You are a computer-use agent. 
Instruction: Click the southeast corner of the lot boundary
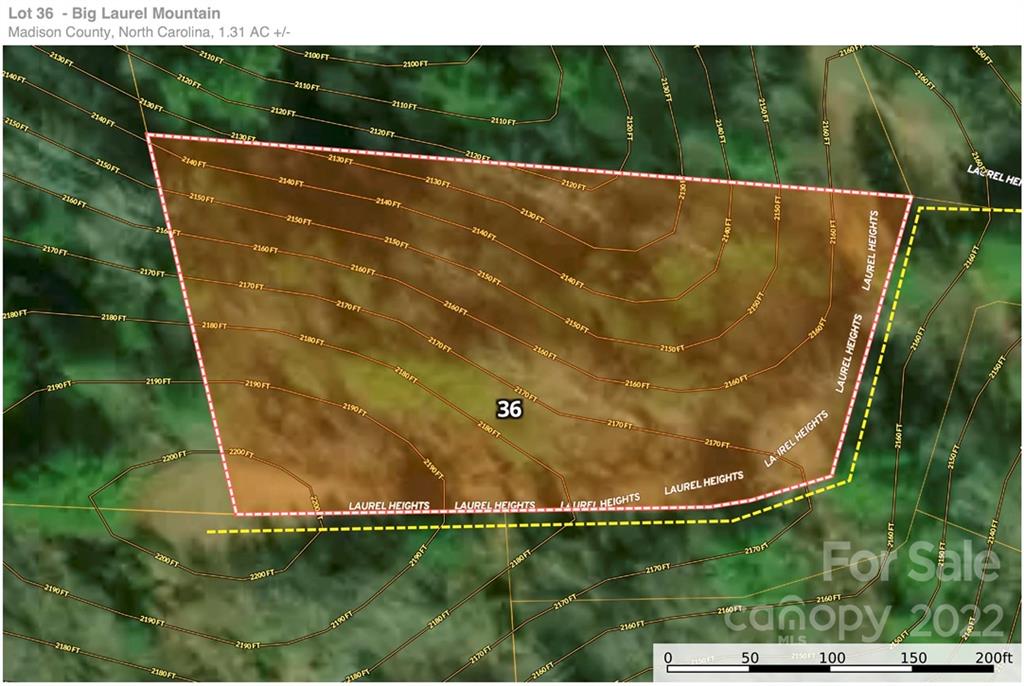832,476
